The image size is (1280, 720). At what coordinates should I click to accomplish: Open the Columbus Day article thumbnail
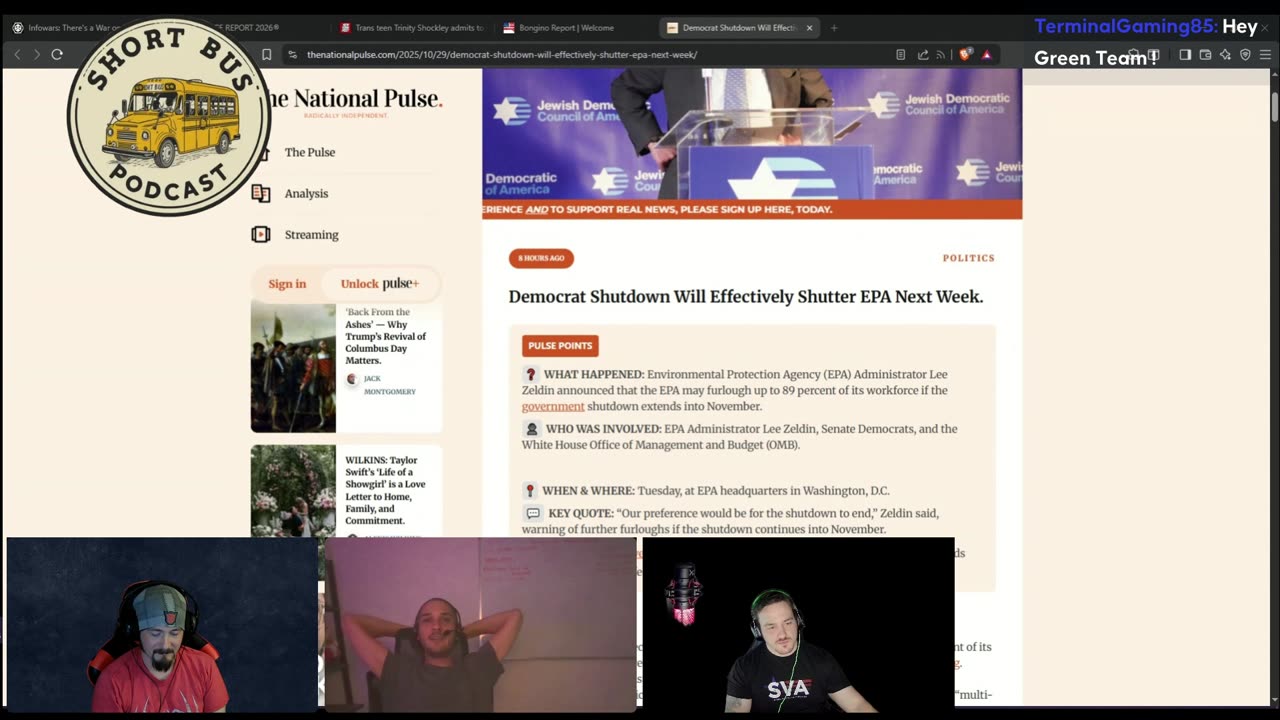tap(293, 367)
